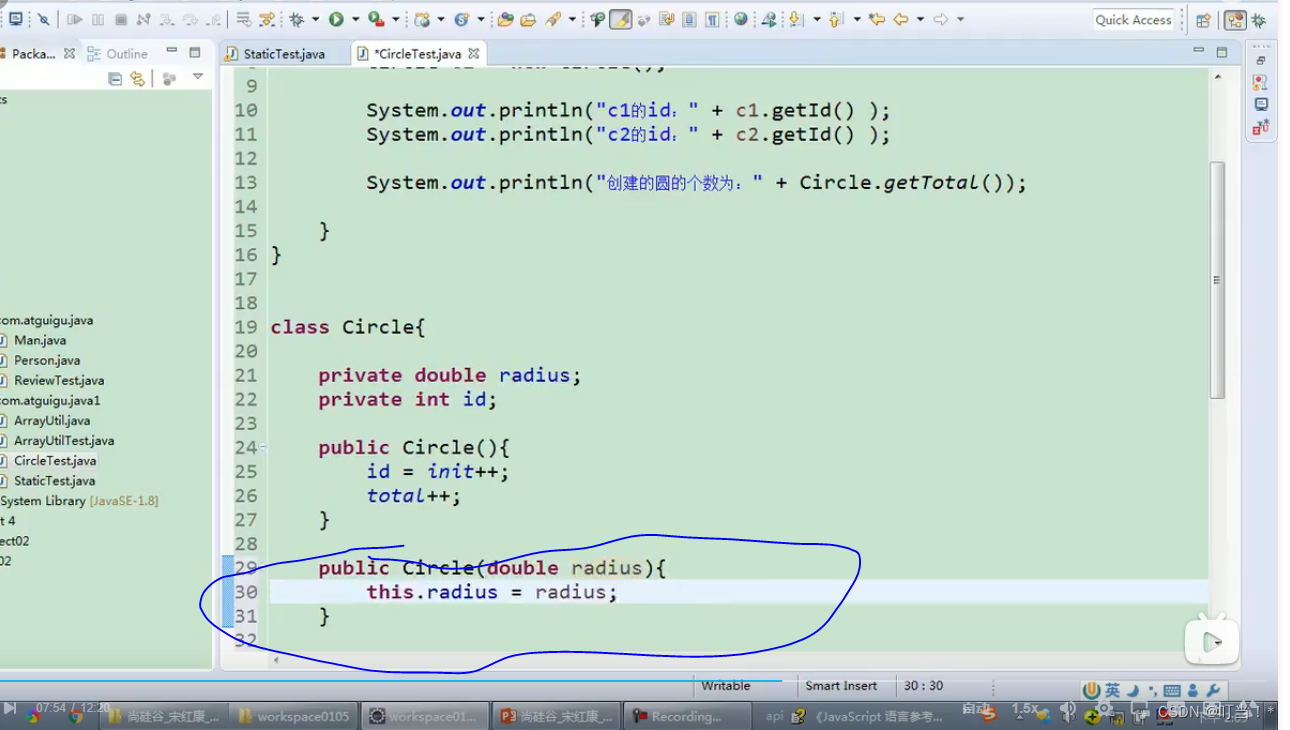Open the Next Annotation dropdown arrow
The width and height of the screenshot is (1290, 730).
tap(816, 19)
